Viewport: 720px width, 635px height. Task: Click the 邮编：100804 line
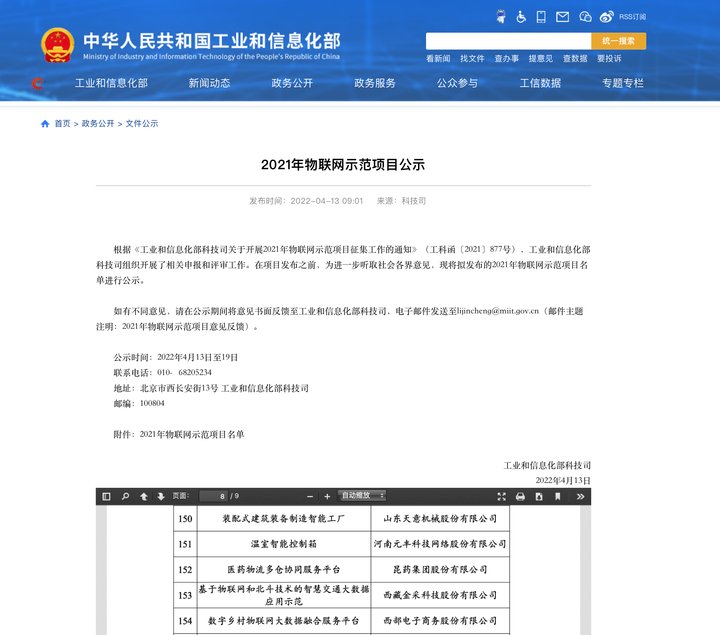coord(139,404)
